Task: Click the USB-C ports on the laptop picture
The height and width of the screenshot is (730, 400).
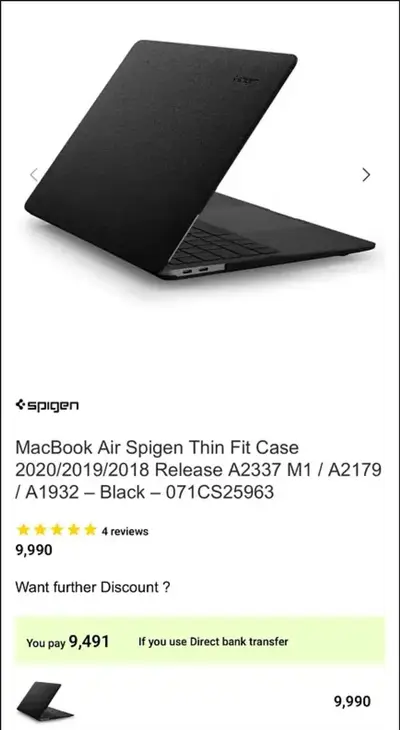Action: point(196,270)
